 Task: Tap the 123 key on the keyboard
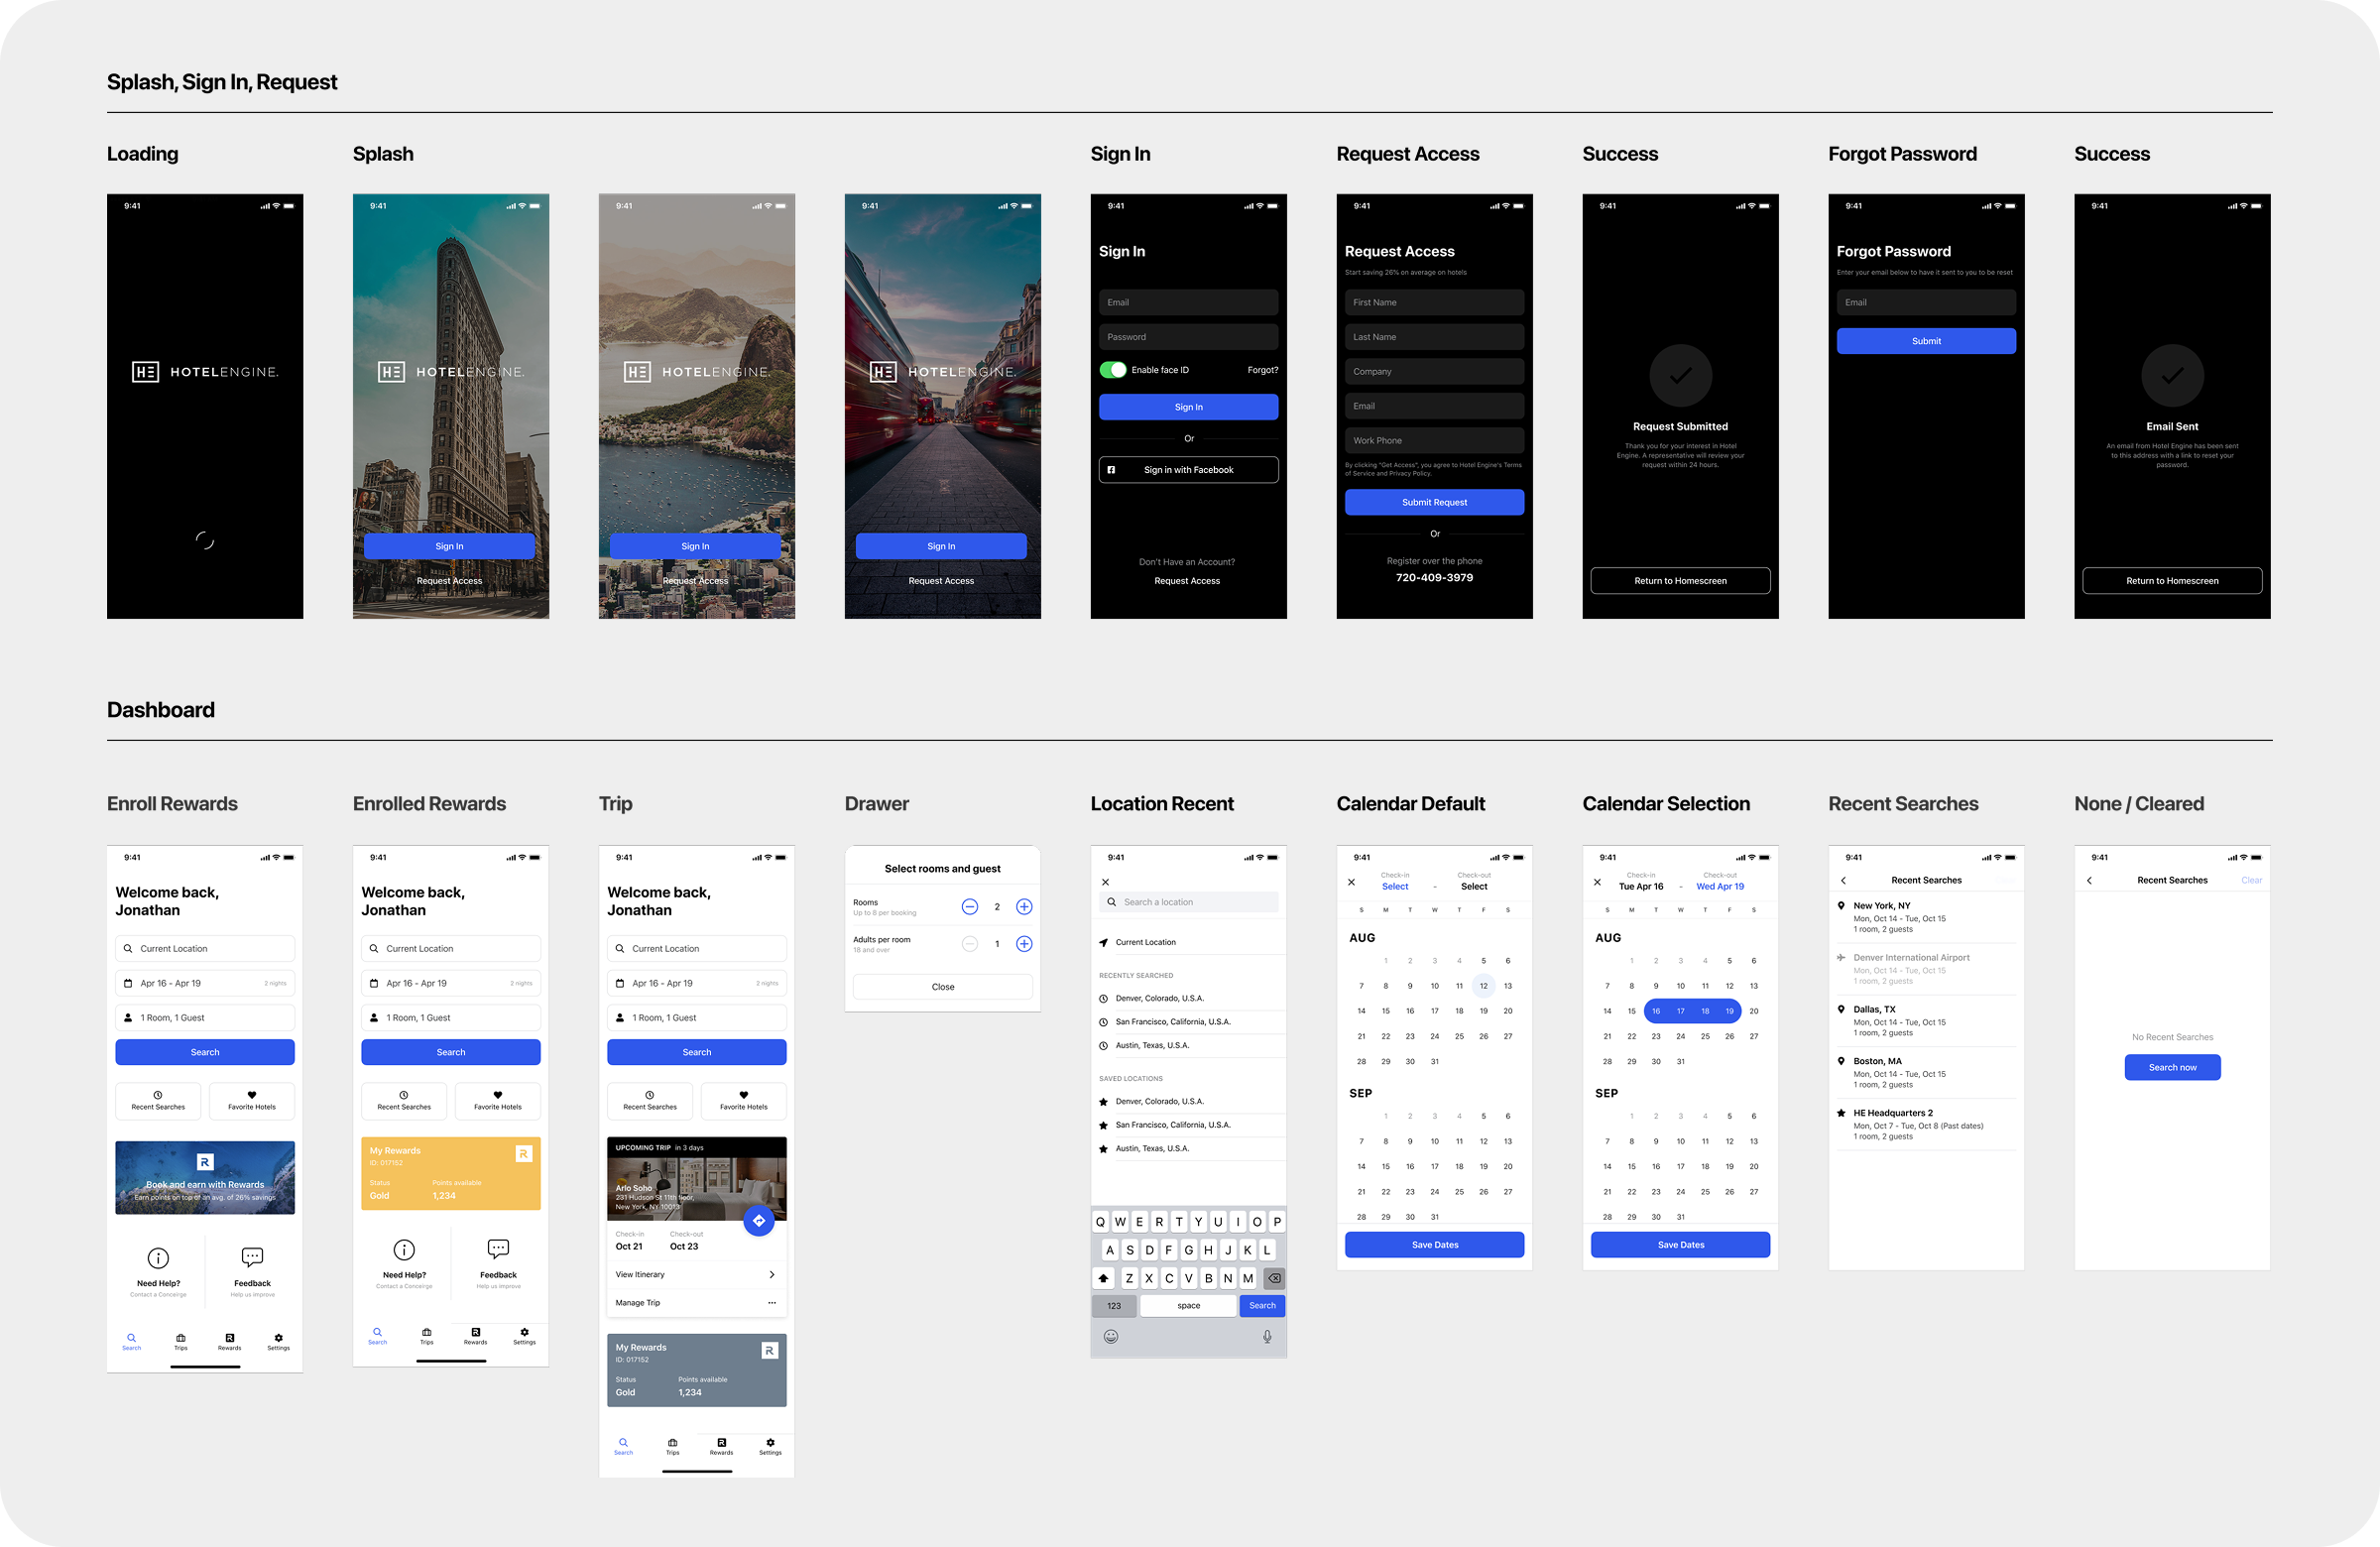tap(1114, 1306)
